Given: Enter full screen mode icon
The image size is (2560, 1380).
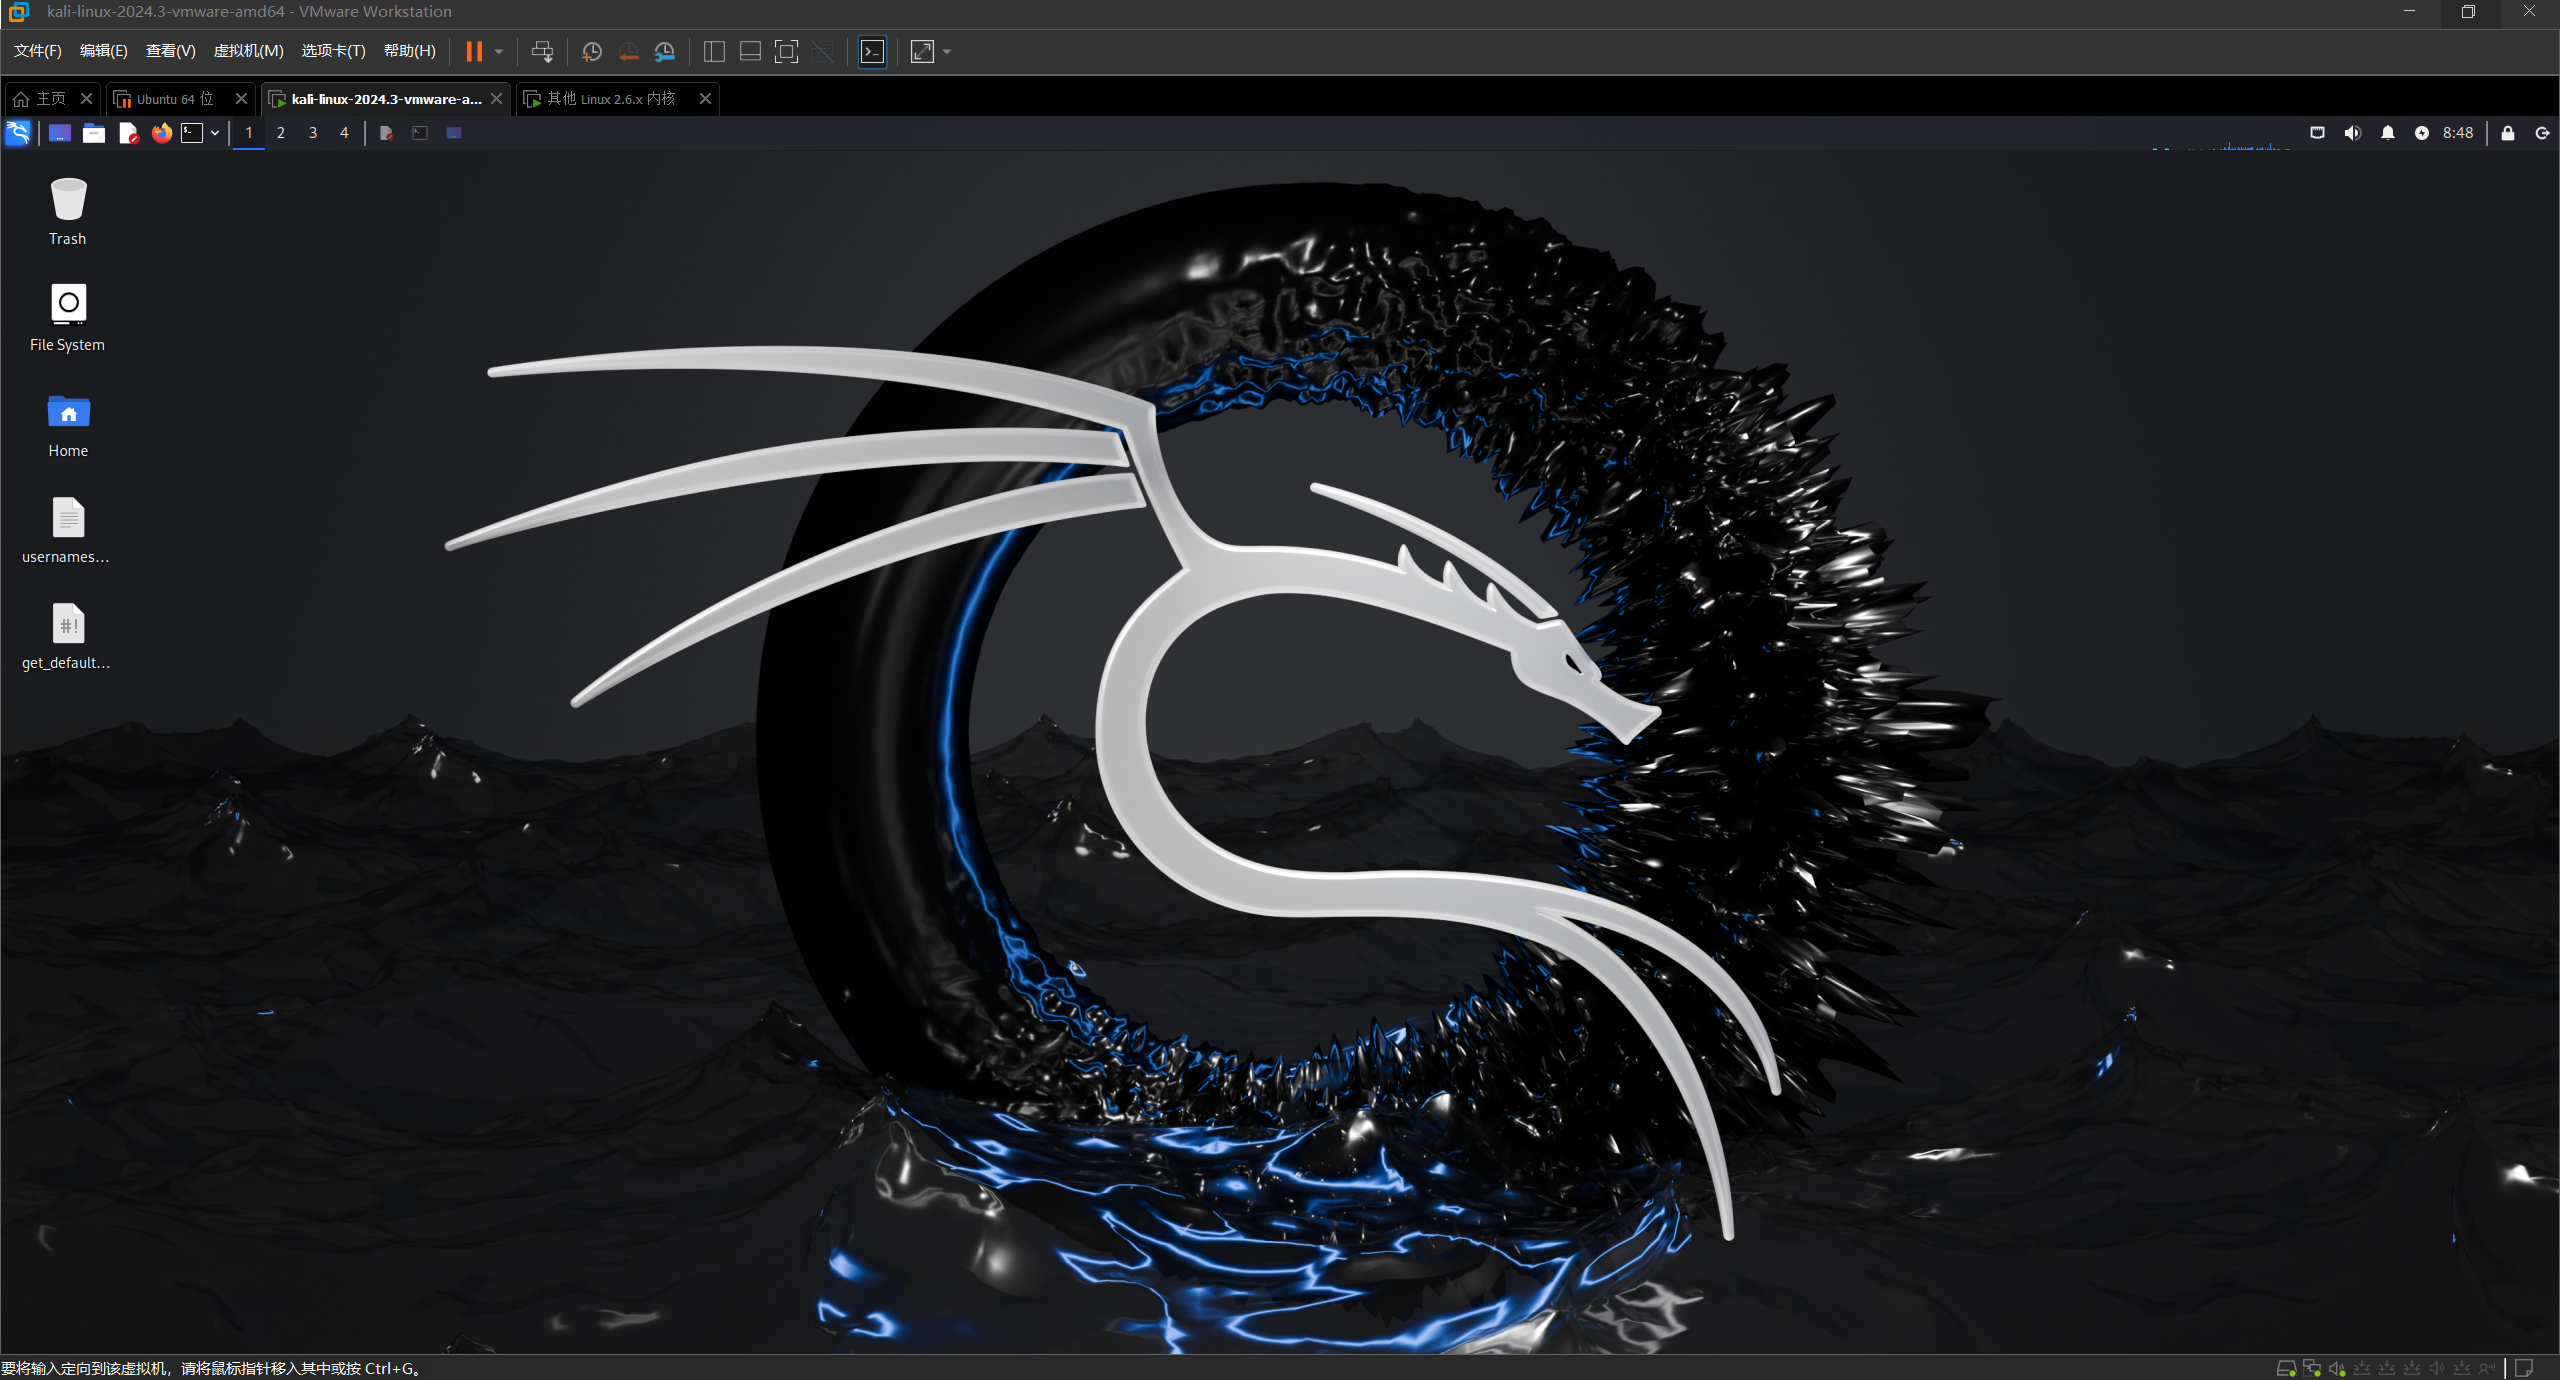Looking at the screenshot, I should click(x=786, y=52).
